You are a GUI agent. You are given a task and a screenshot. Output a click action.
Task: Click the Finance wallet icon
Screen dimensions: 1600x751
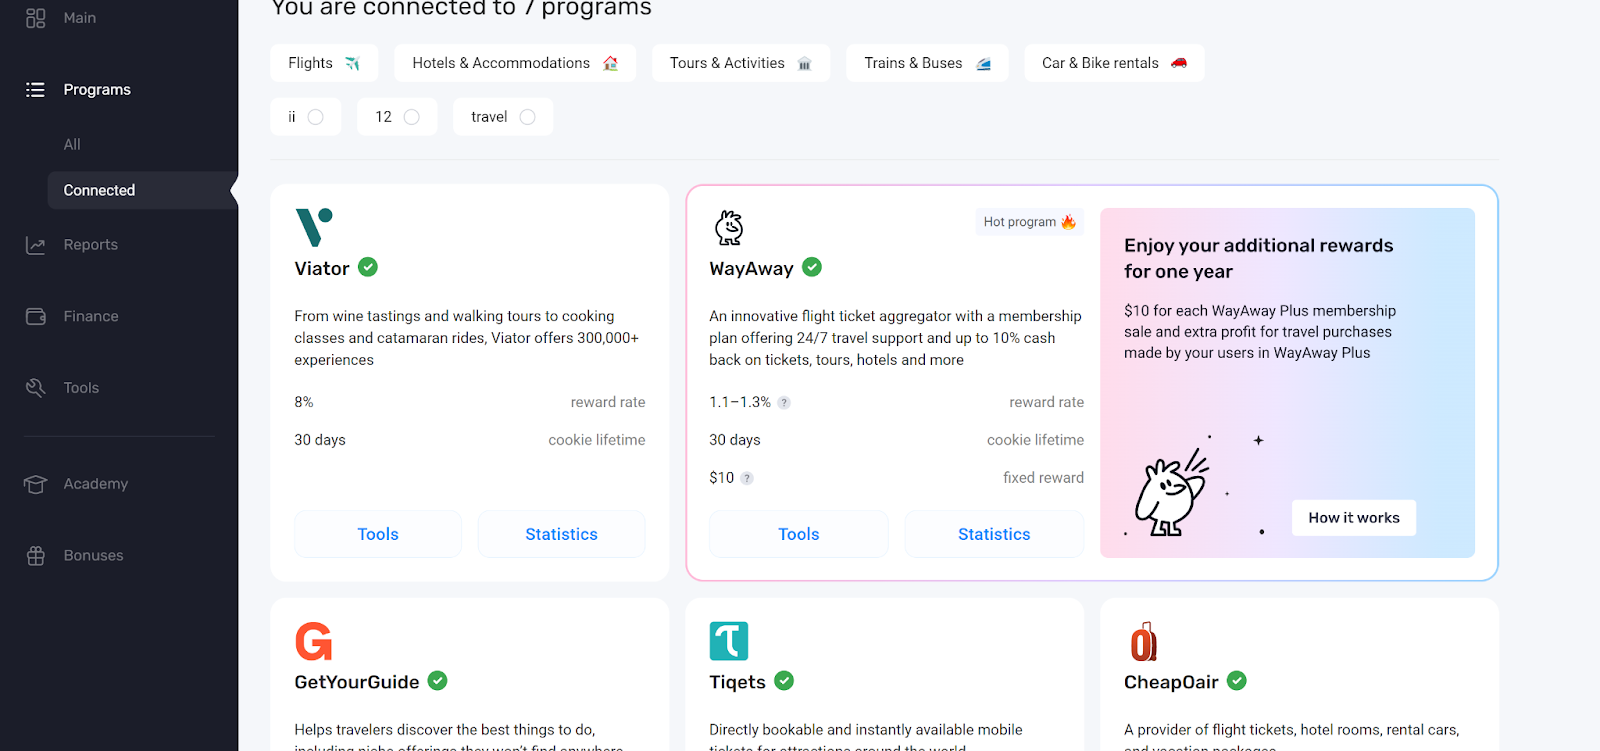tap(36, 316)
